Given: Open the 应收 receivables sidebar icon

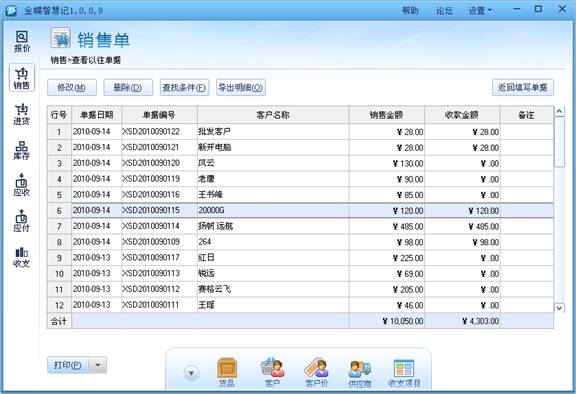Looking at the screenshot, I should click(x=22, y=185).
